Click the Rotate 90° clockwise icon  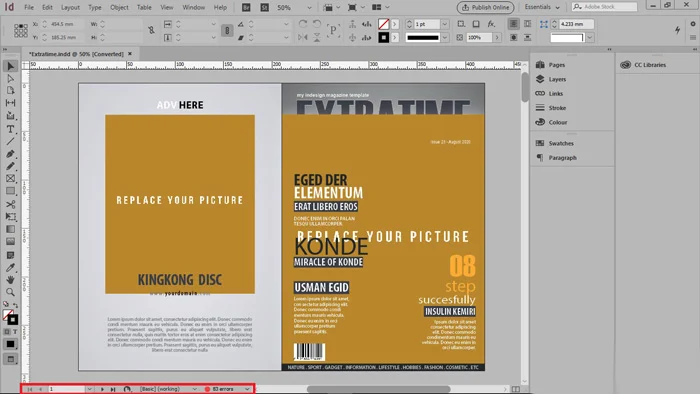pos(303,24)
